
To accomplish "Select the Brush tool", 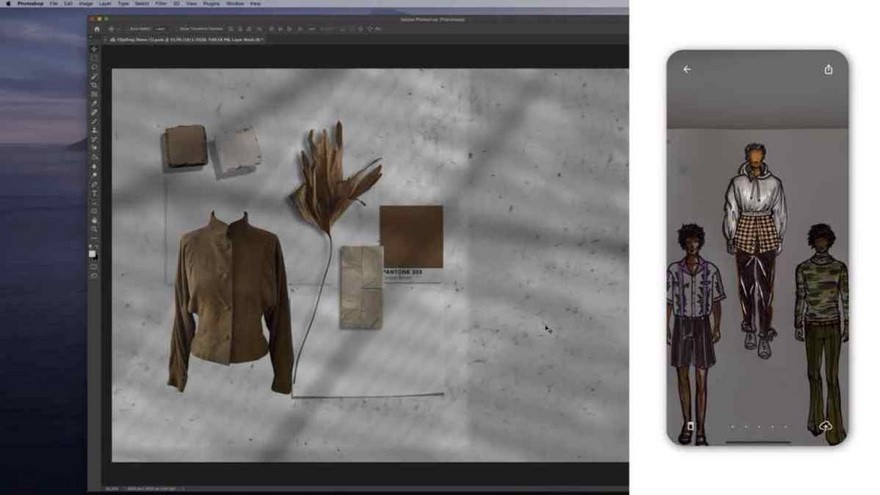I will (x=94, y=121).
